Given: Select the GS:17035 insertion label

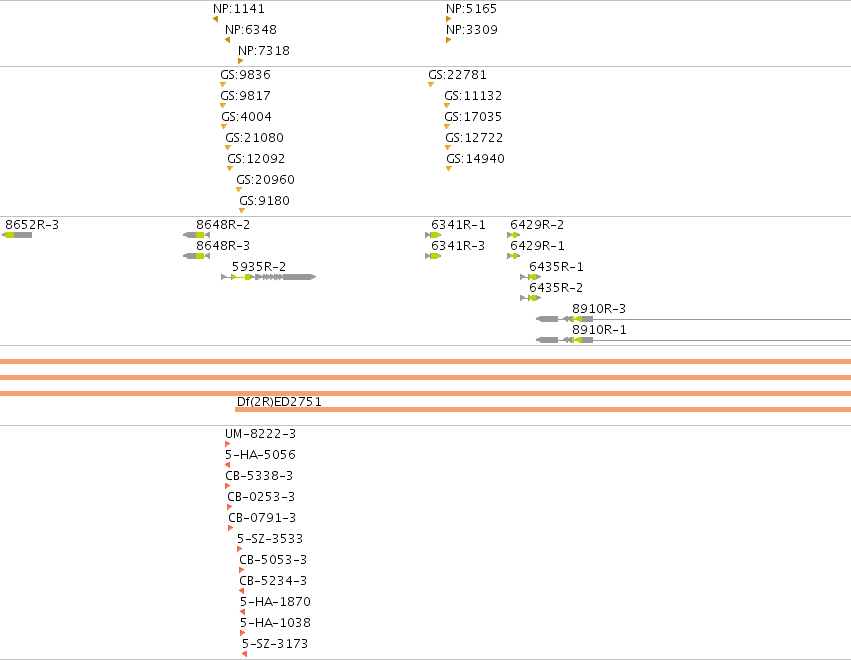Looking at the screenshot, I should 473,117.
